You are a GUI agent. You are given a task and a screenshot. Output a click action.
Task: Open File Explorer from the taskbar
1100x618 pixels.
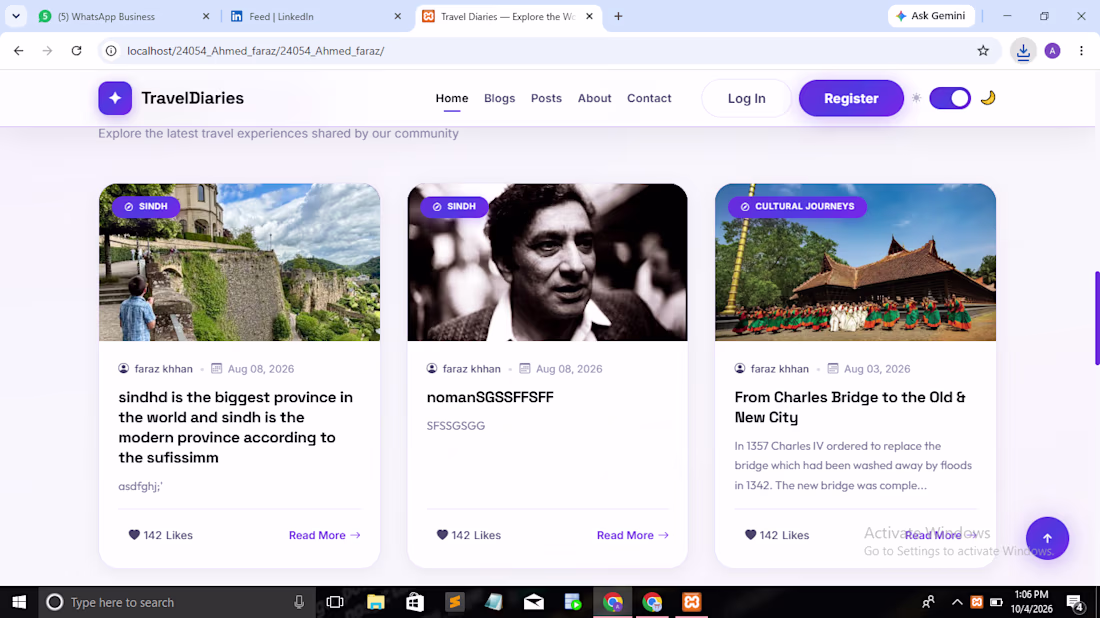[x=375, y=602]
